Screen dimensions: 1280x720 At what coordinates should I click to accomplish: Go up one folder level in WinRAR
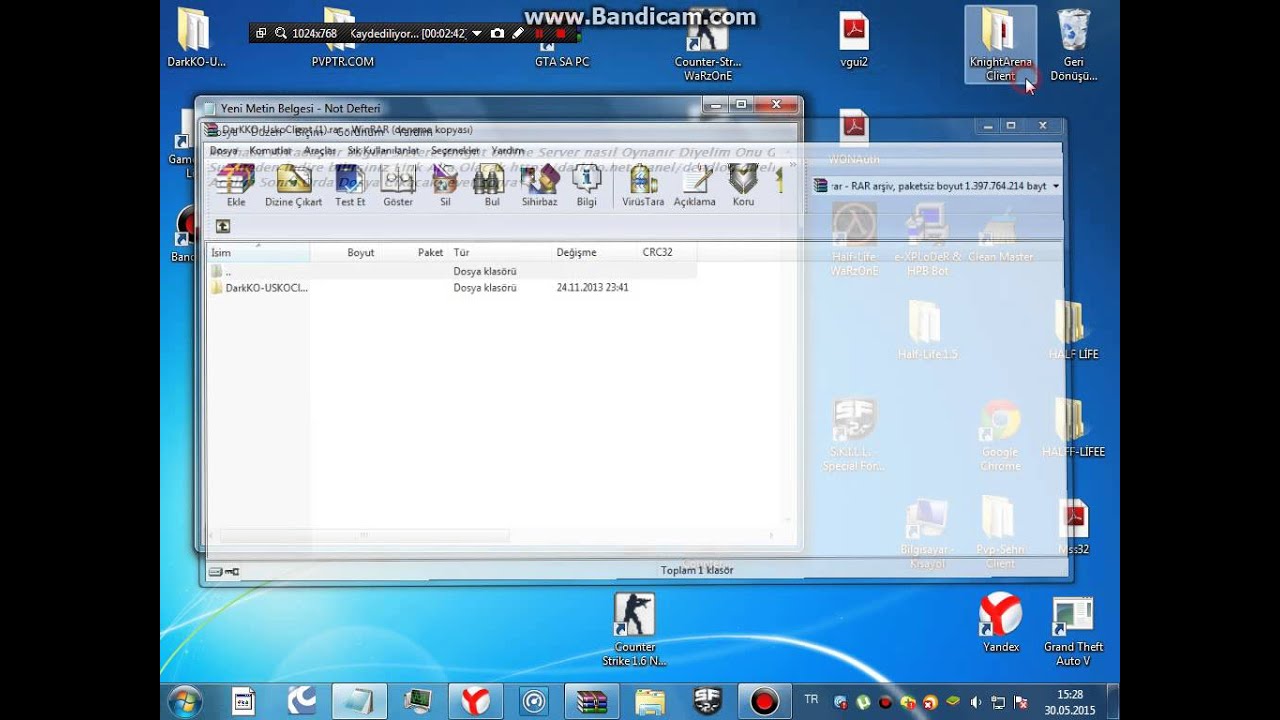point(223,227)
